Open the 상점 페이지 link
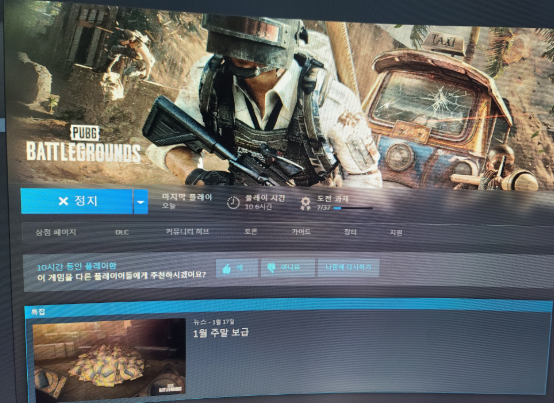554x403 pixels. pos(56,232)
